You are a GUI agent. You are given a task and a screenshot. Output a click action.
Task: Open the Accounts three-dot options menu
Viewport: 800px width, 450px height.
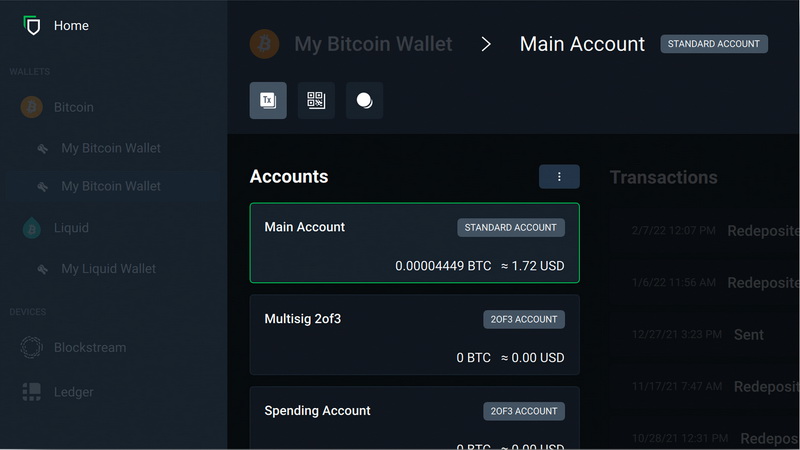click(559, 177)
